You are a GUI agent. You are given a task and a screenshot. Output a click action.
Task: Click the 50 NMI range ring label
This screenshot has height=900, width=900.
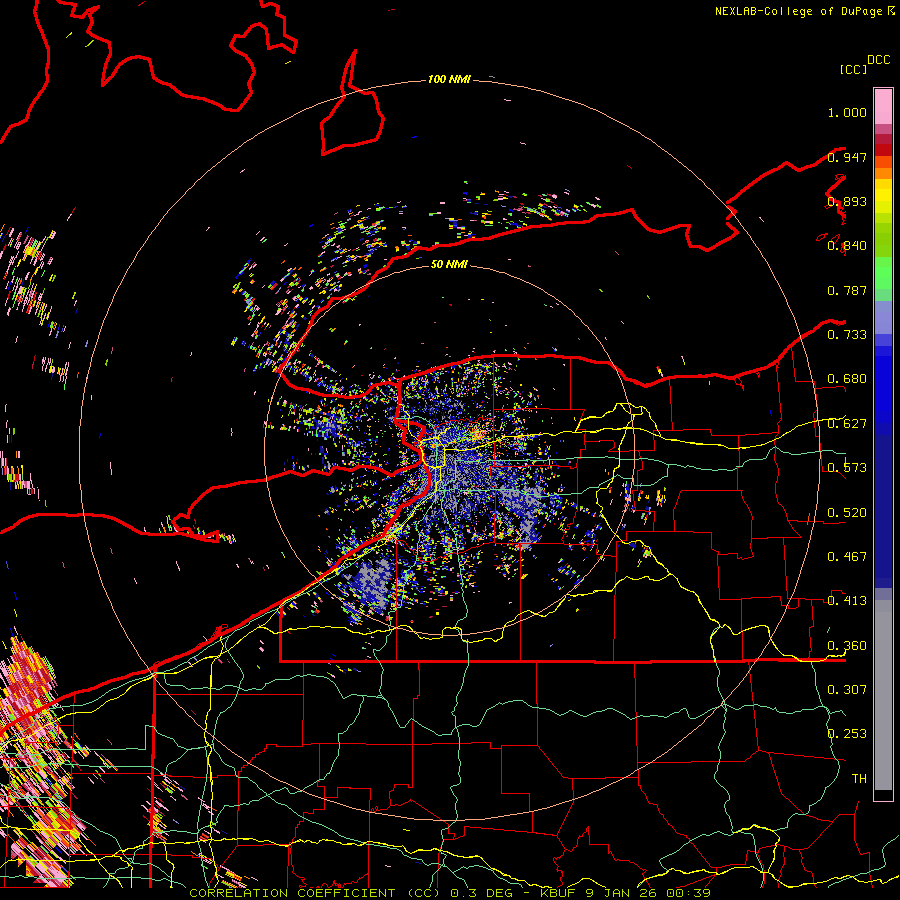click(449, 264)
